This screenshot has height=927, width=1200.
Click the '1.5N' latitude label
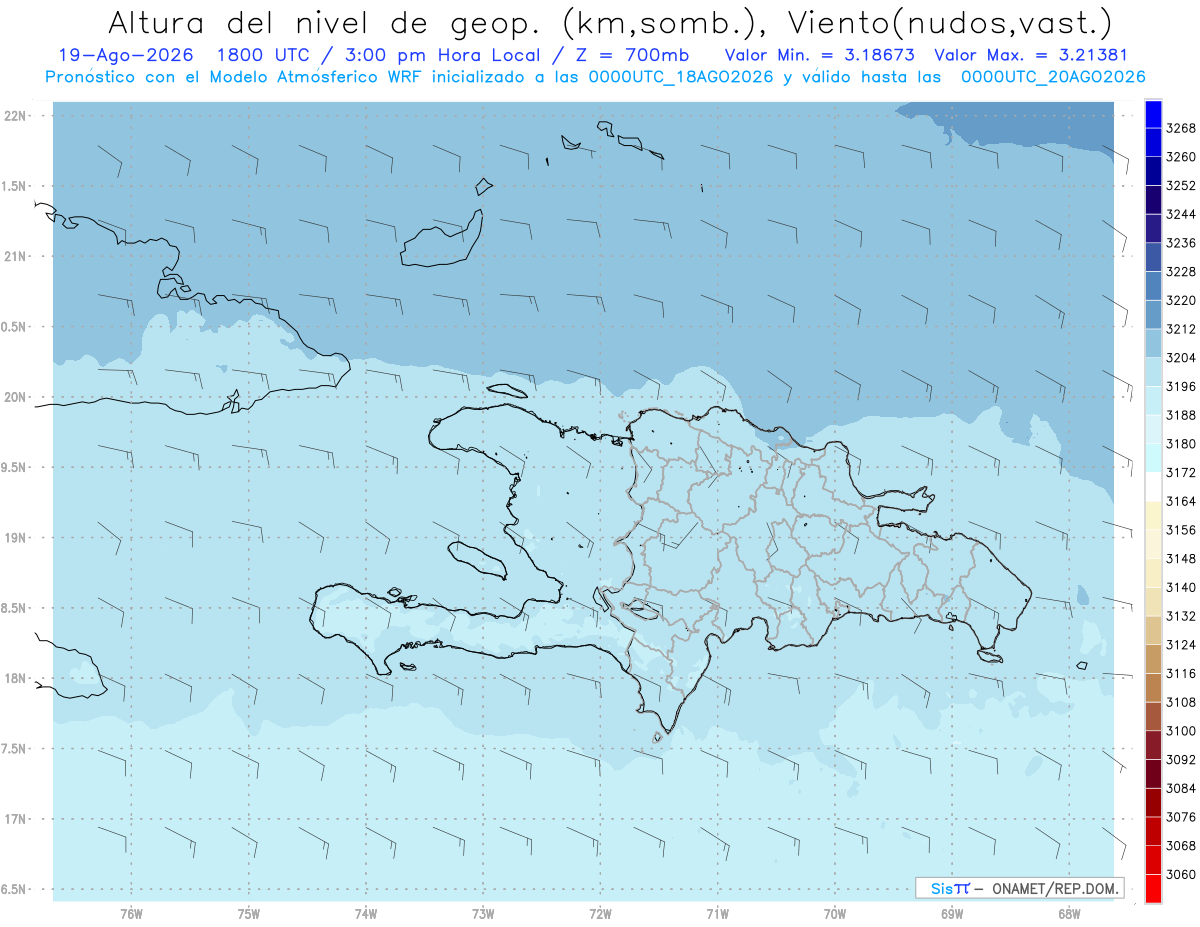point(15,186)
